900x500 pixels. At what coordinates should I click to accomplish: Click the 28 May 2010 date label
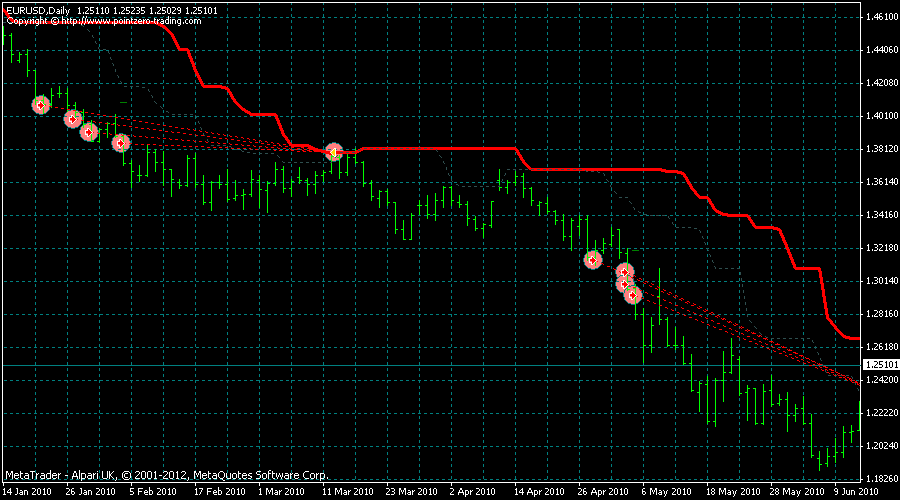[797, 492]
